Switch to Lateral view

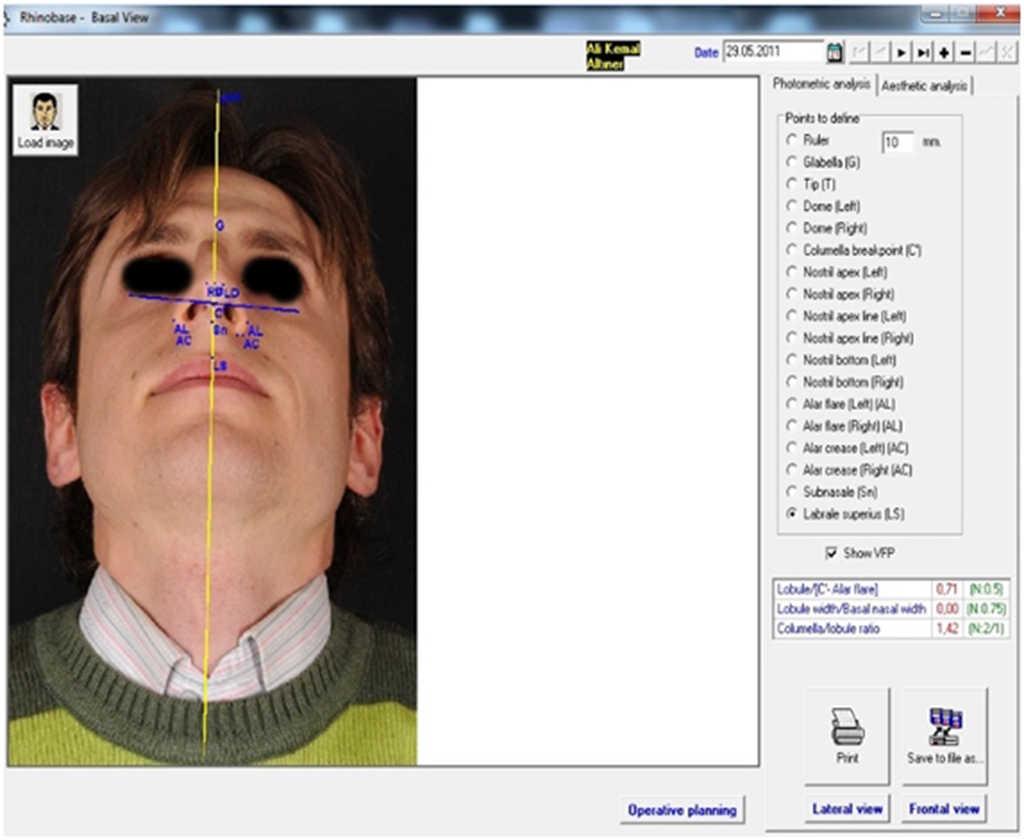pyautogui.click(x=846, y=808)
